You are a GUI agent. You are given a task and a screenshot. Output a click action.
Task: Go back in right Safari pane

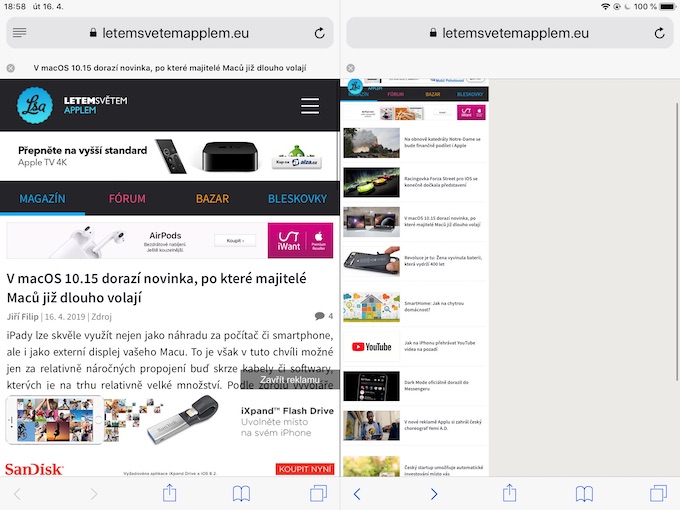357,494
